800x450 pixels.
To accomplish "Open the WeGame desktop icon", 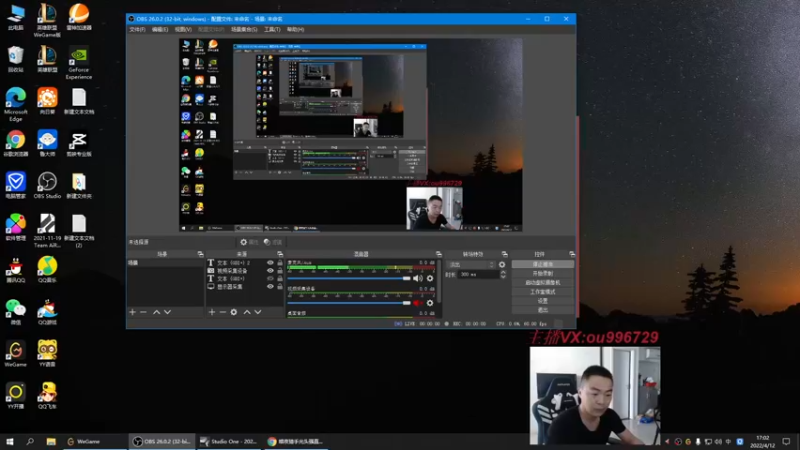I will coord(15,354).
